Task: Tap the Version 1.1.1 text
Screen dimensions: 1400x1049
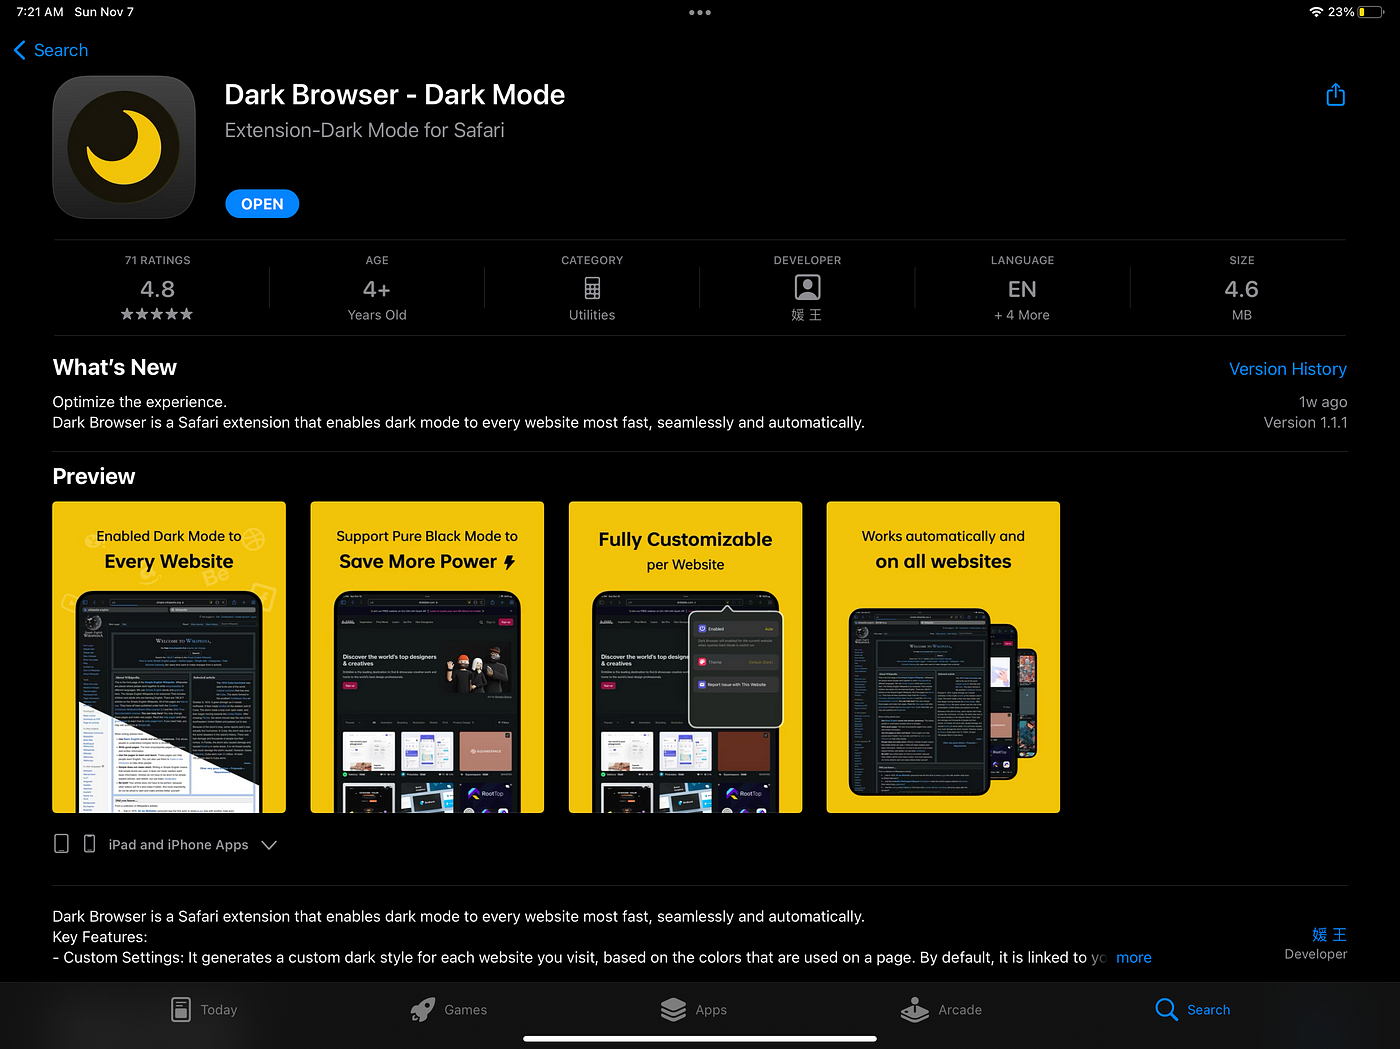Action: coord(1305,422)
